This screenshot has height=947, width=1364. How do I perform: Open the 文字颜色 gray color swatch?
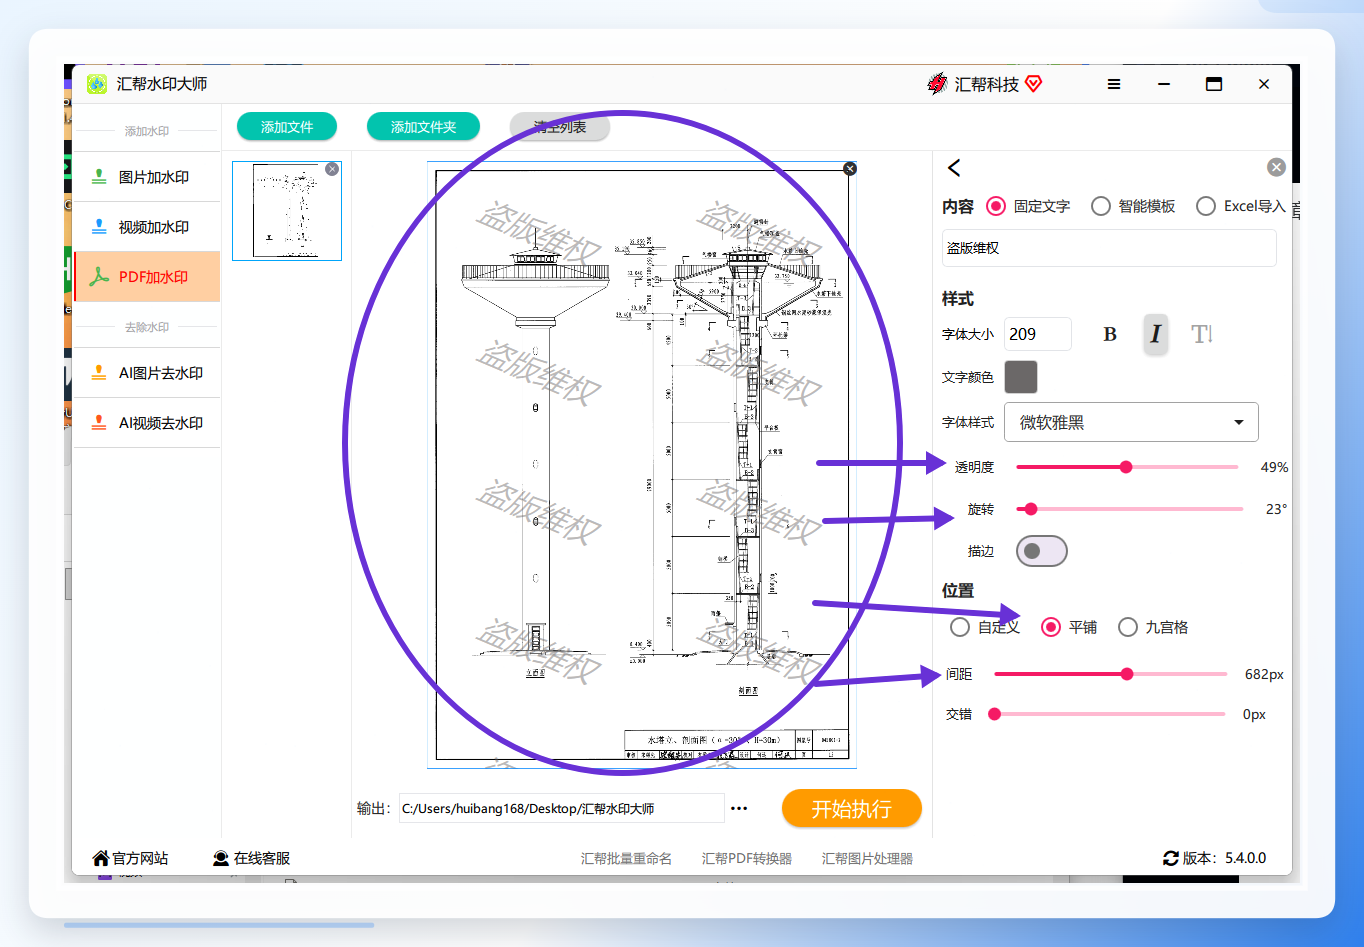point(1021,377)
